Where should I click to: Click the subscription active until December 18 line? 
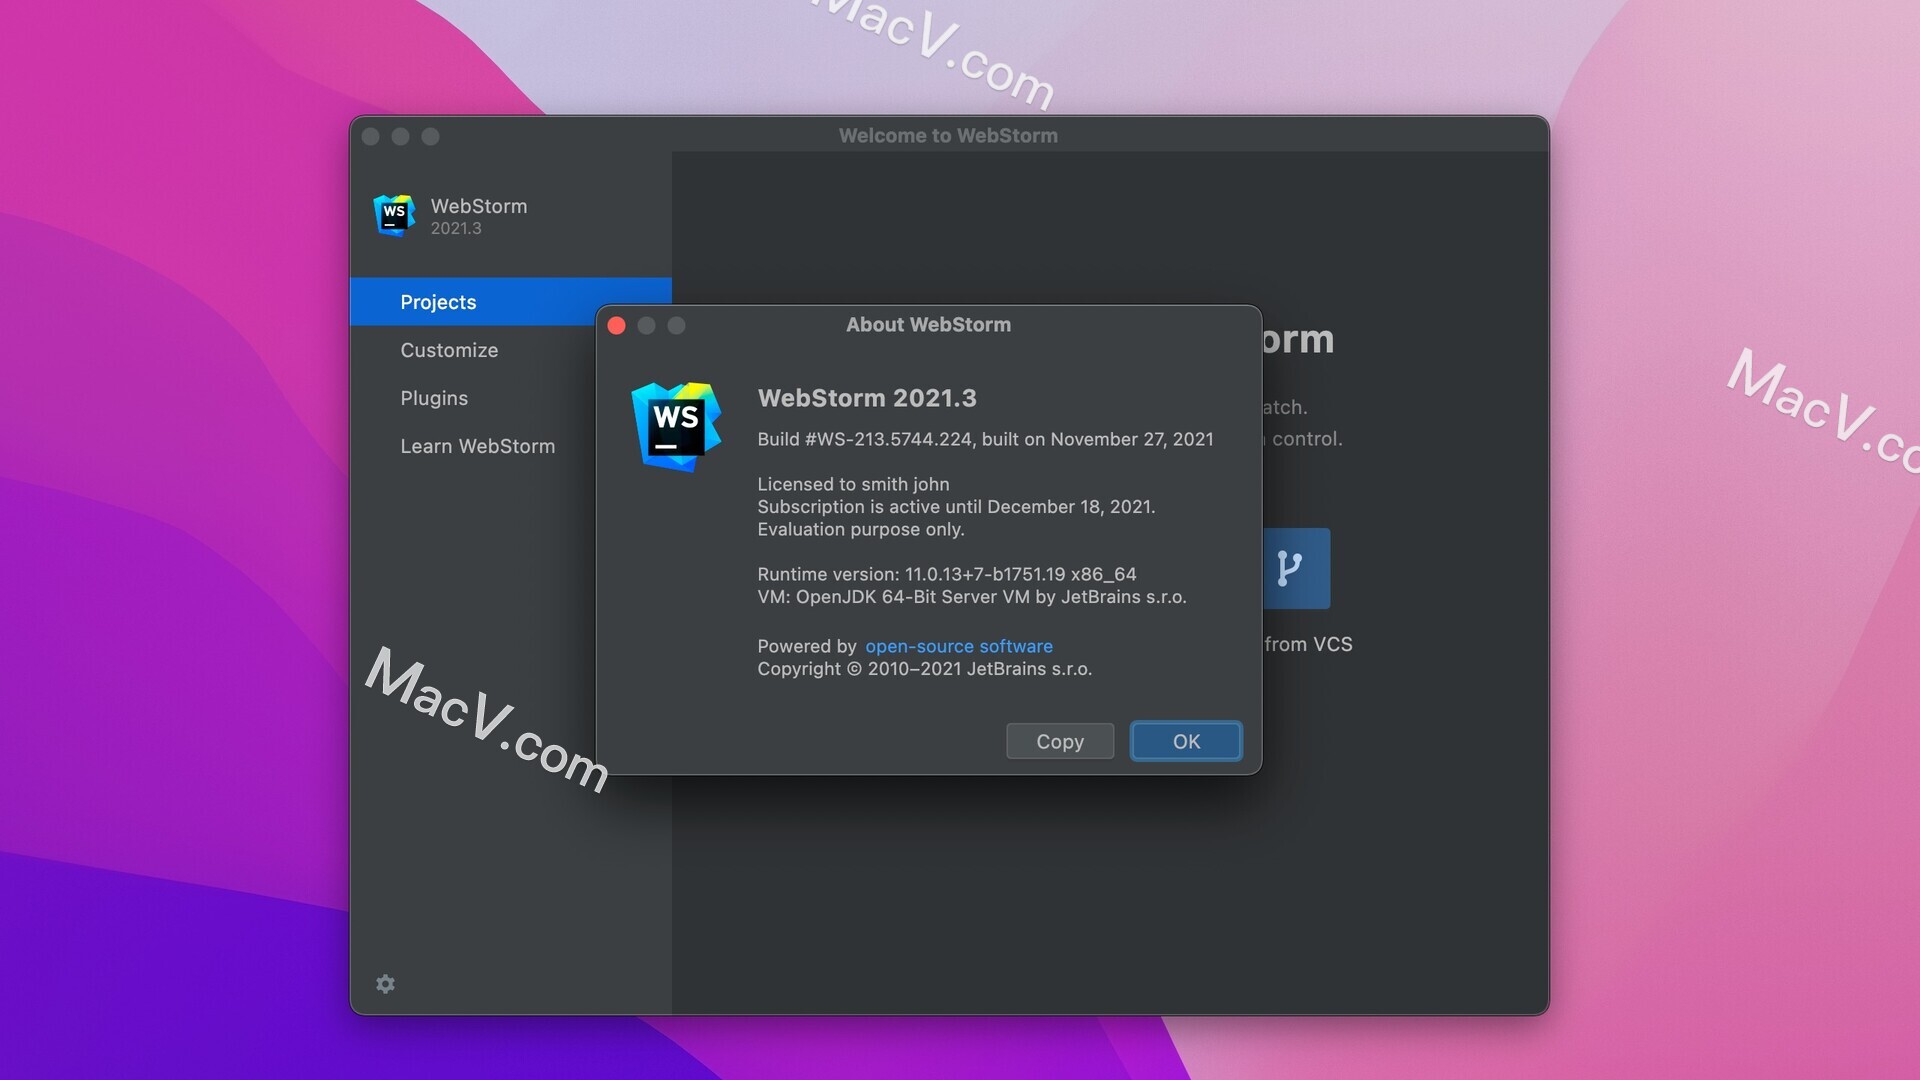click(x=956, y=507)
